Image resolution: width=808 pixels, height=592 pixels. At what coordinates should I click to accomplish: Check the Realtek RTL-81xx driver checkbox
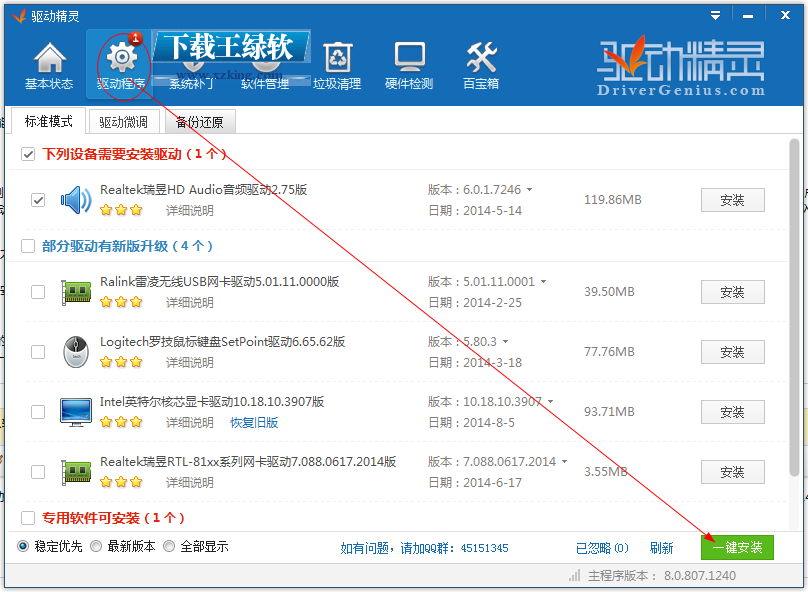click(38, 472)
